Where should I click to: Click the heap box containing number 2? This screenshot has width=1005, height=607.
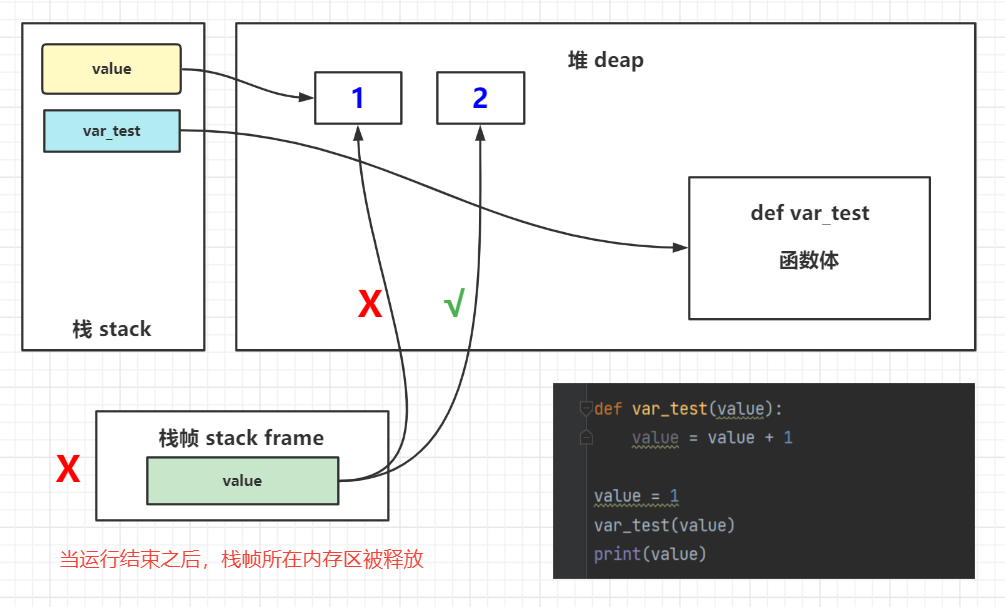tap(479, 97)
